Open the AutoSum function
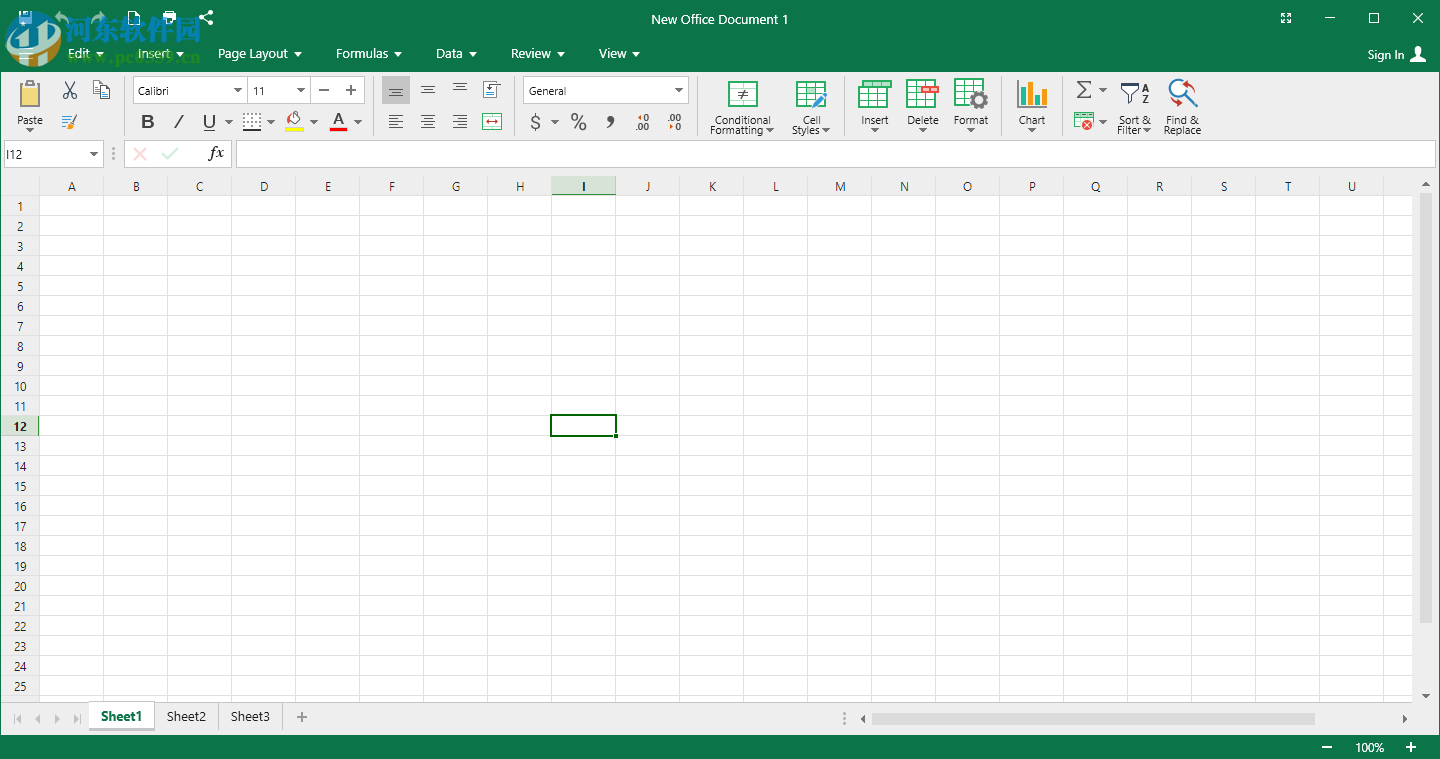Screen dimensions: 1440x759 click(x=1083, y=89)
